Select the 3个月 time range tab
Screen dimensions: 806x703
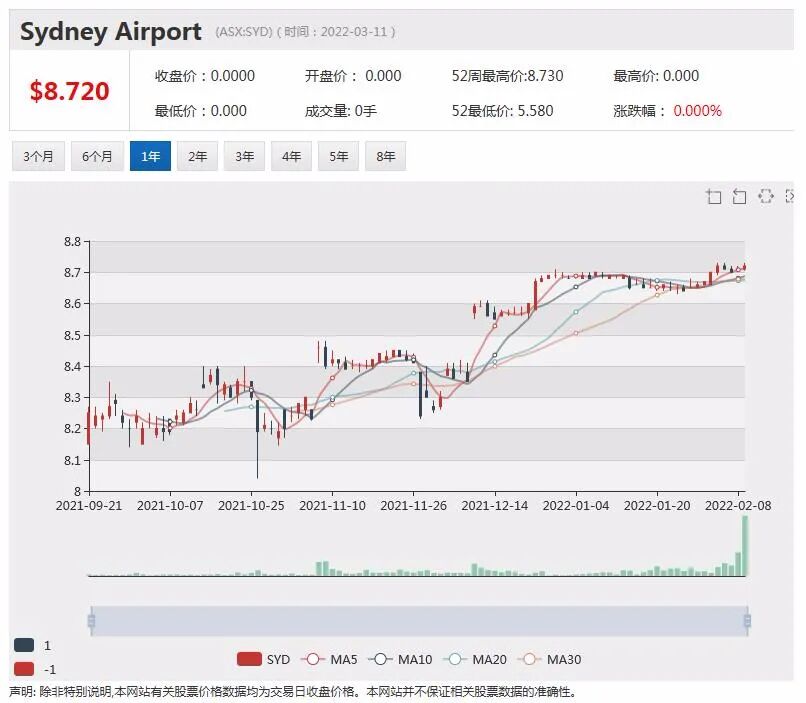click(x=39, y=156)
